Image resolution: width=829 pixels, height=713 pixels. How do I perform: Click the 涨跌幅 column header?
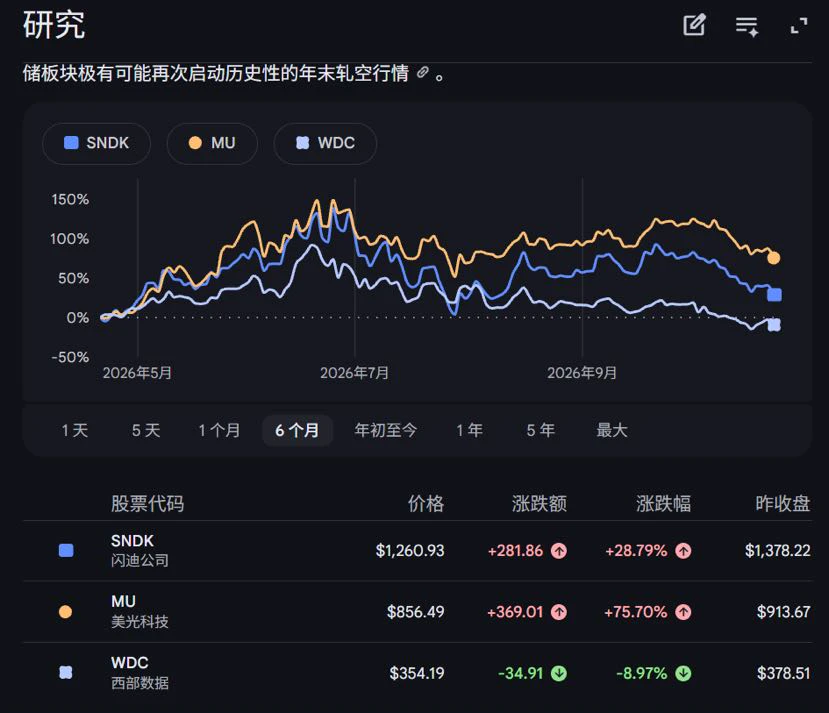pyautogui.click(x=664, y=504)
